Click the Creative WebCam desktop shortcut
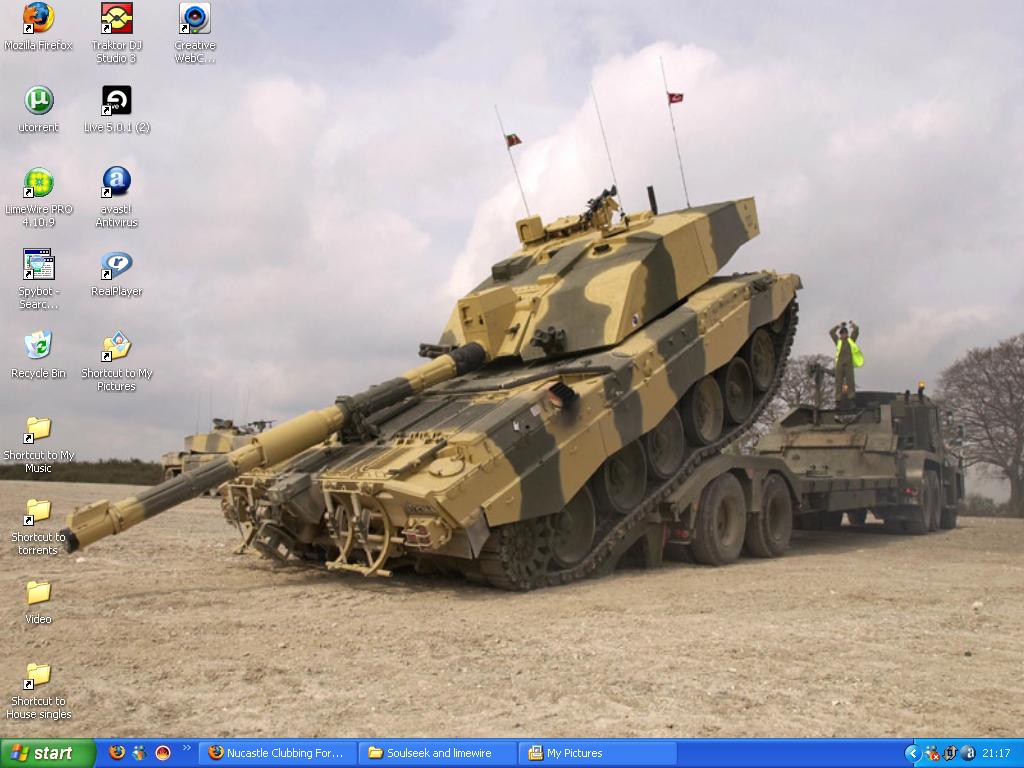The width and height of the screenshot is (1024, 768). pos(195,19)
